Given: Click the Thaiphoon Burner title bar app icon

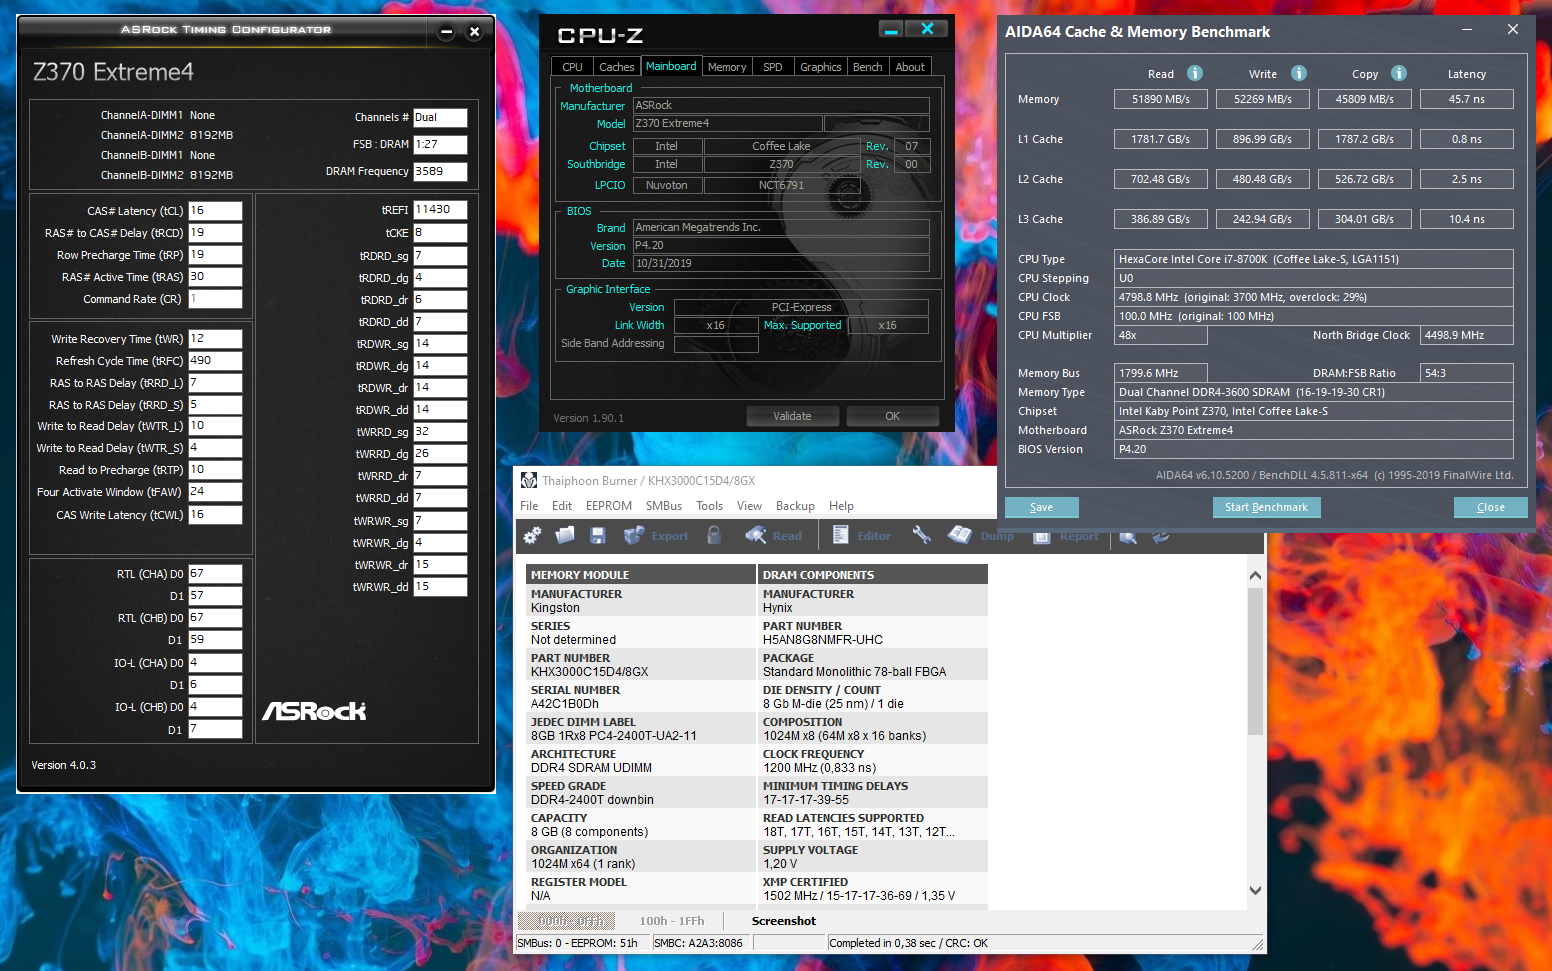Looking at the screenshot, I should [x=529, y=480].
